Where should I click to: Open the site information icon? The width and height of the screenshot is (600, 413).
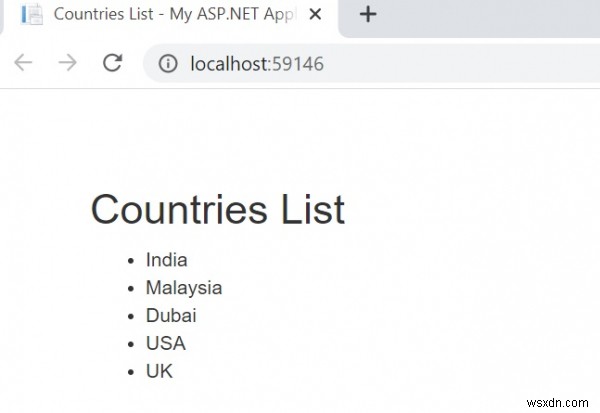pyautogui.click(x=169, y=64)
